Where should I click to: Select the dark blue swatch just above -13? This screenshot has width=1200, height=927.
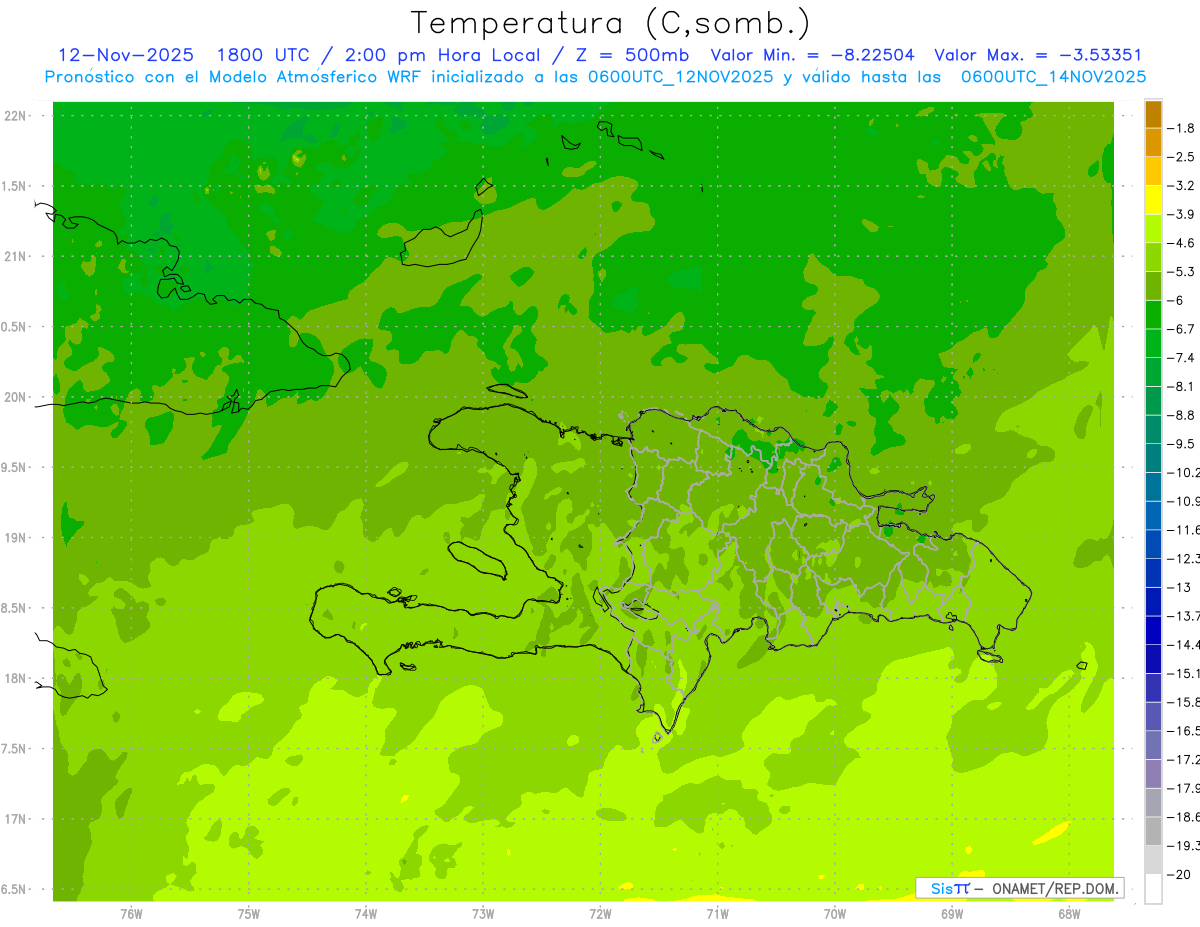[x=1153, y=572]
